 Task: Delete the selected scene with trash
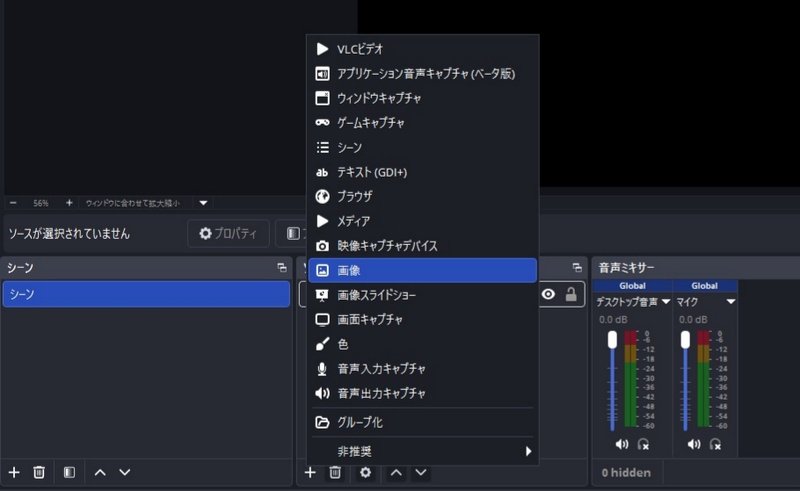(x=39, y=472)
